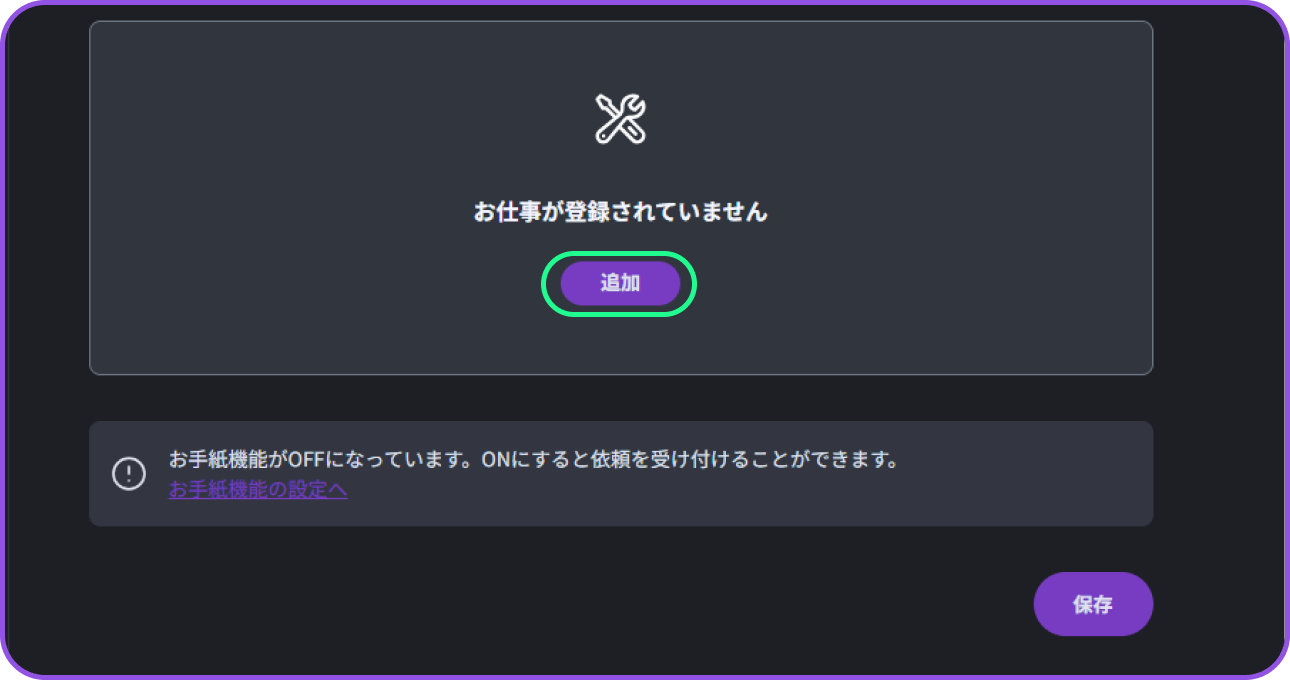Click the alert icon beside the letter notice
Image resolution: width=1290 pixels, height=680 pixels.
click(129, 473)
